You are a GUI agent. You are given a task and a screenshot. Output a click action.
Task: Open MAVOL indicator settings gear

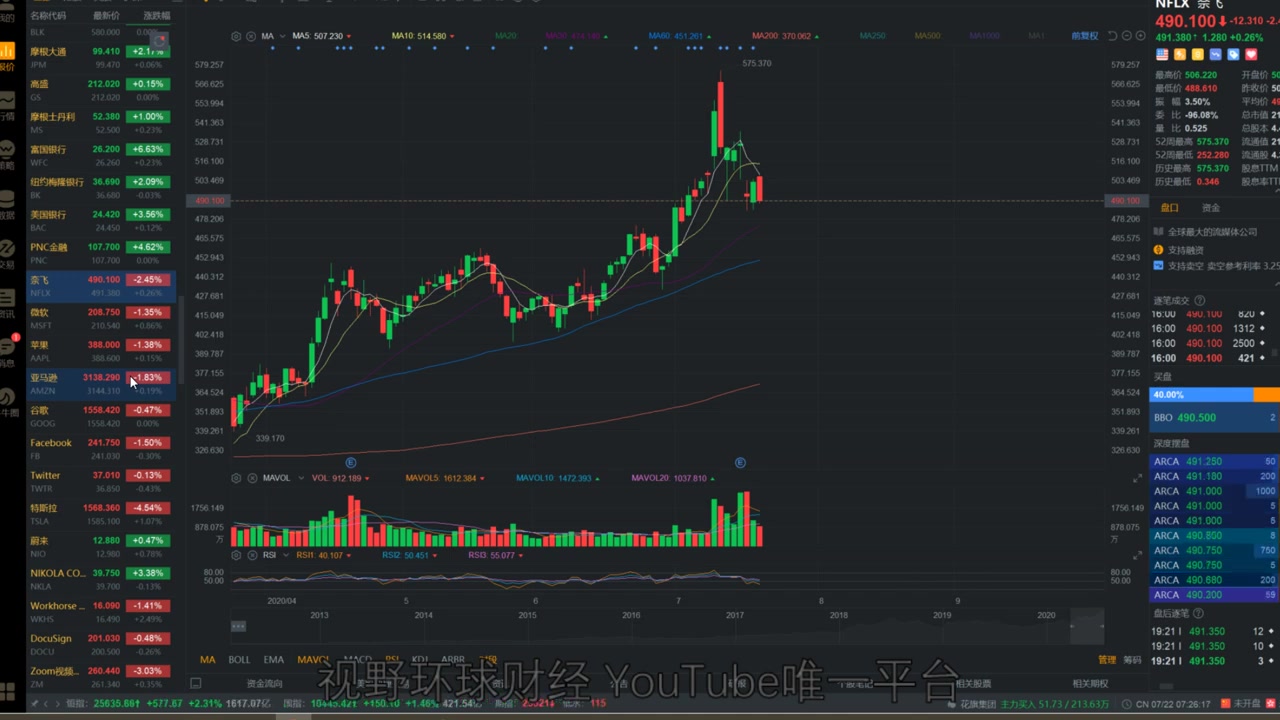click(x=236, y=478)
